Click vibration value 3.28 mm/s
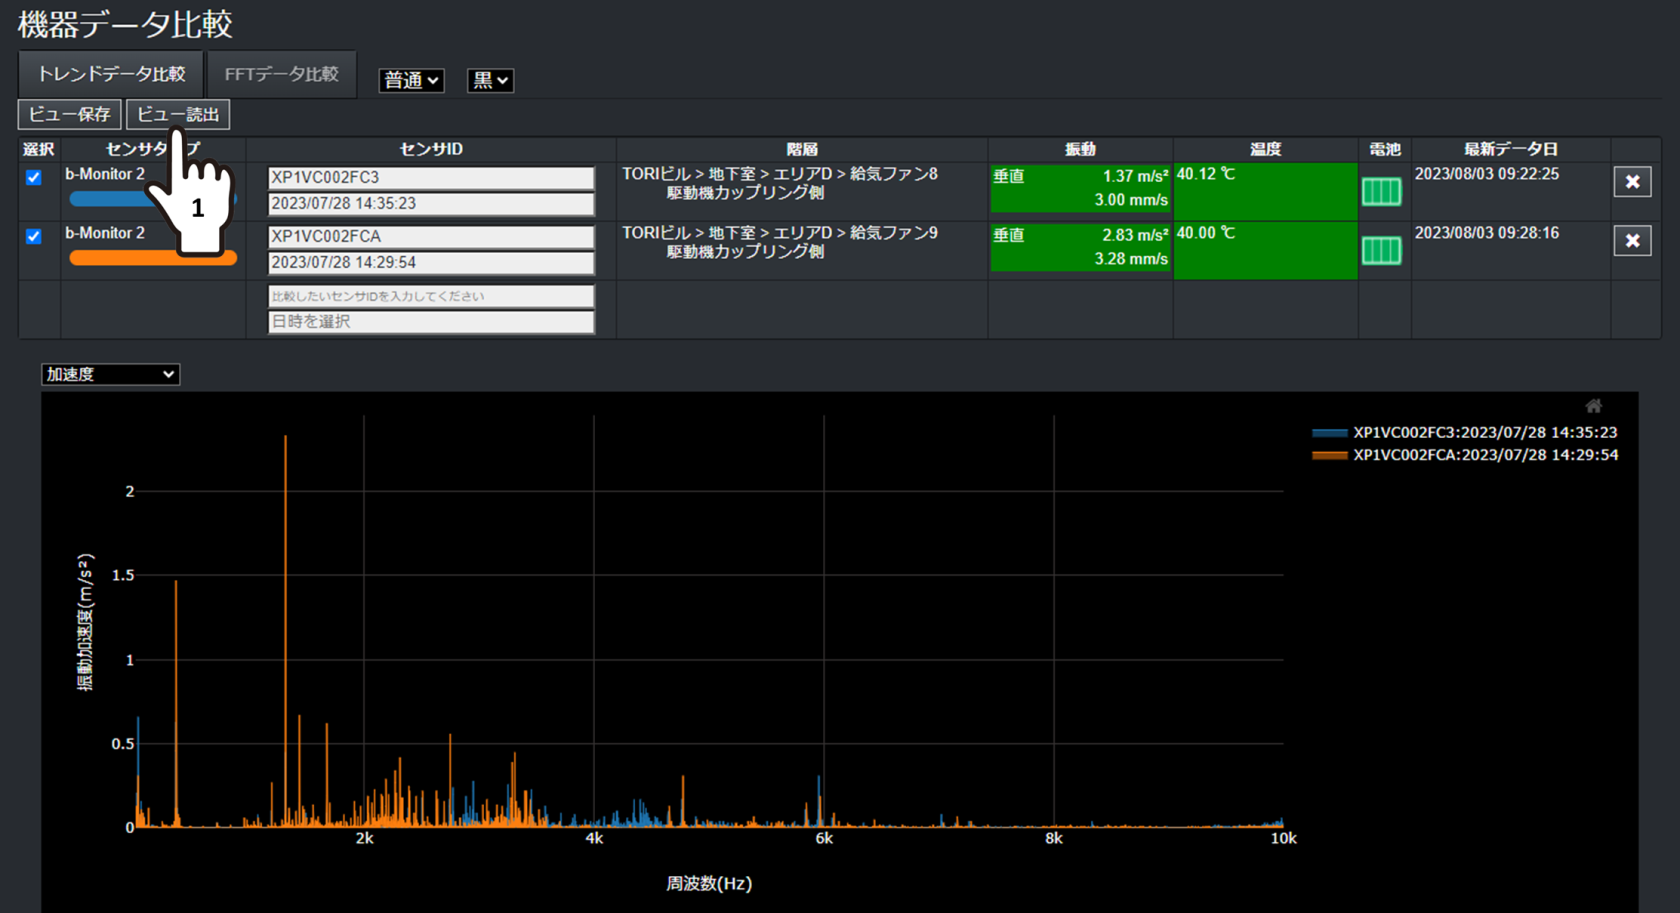Screen dimensions: 1680x913 [1131, 259]
